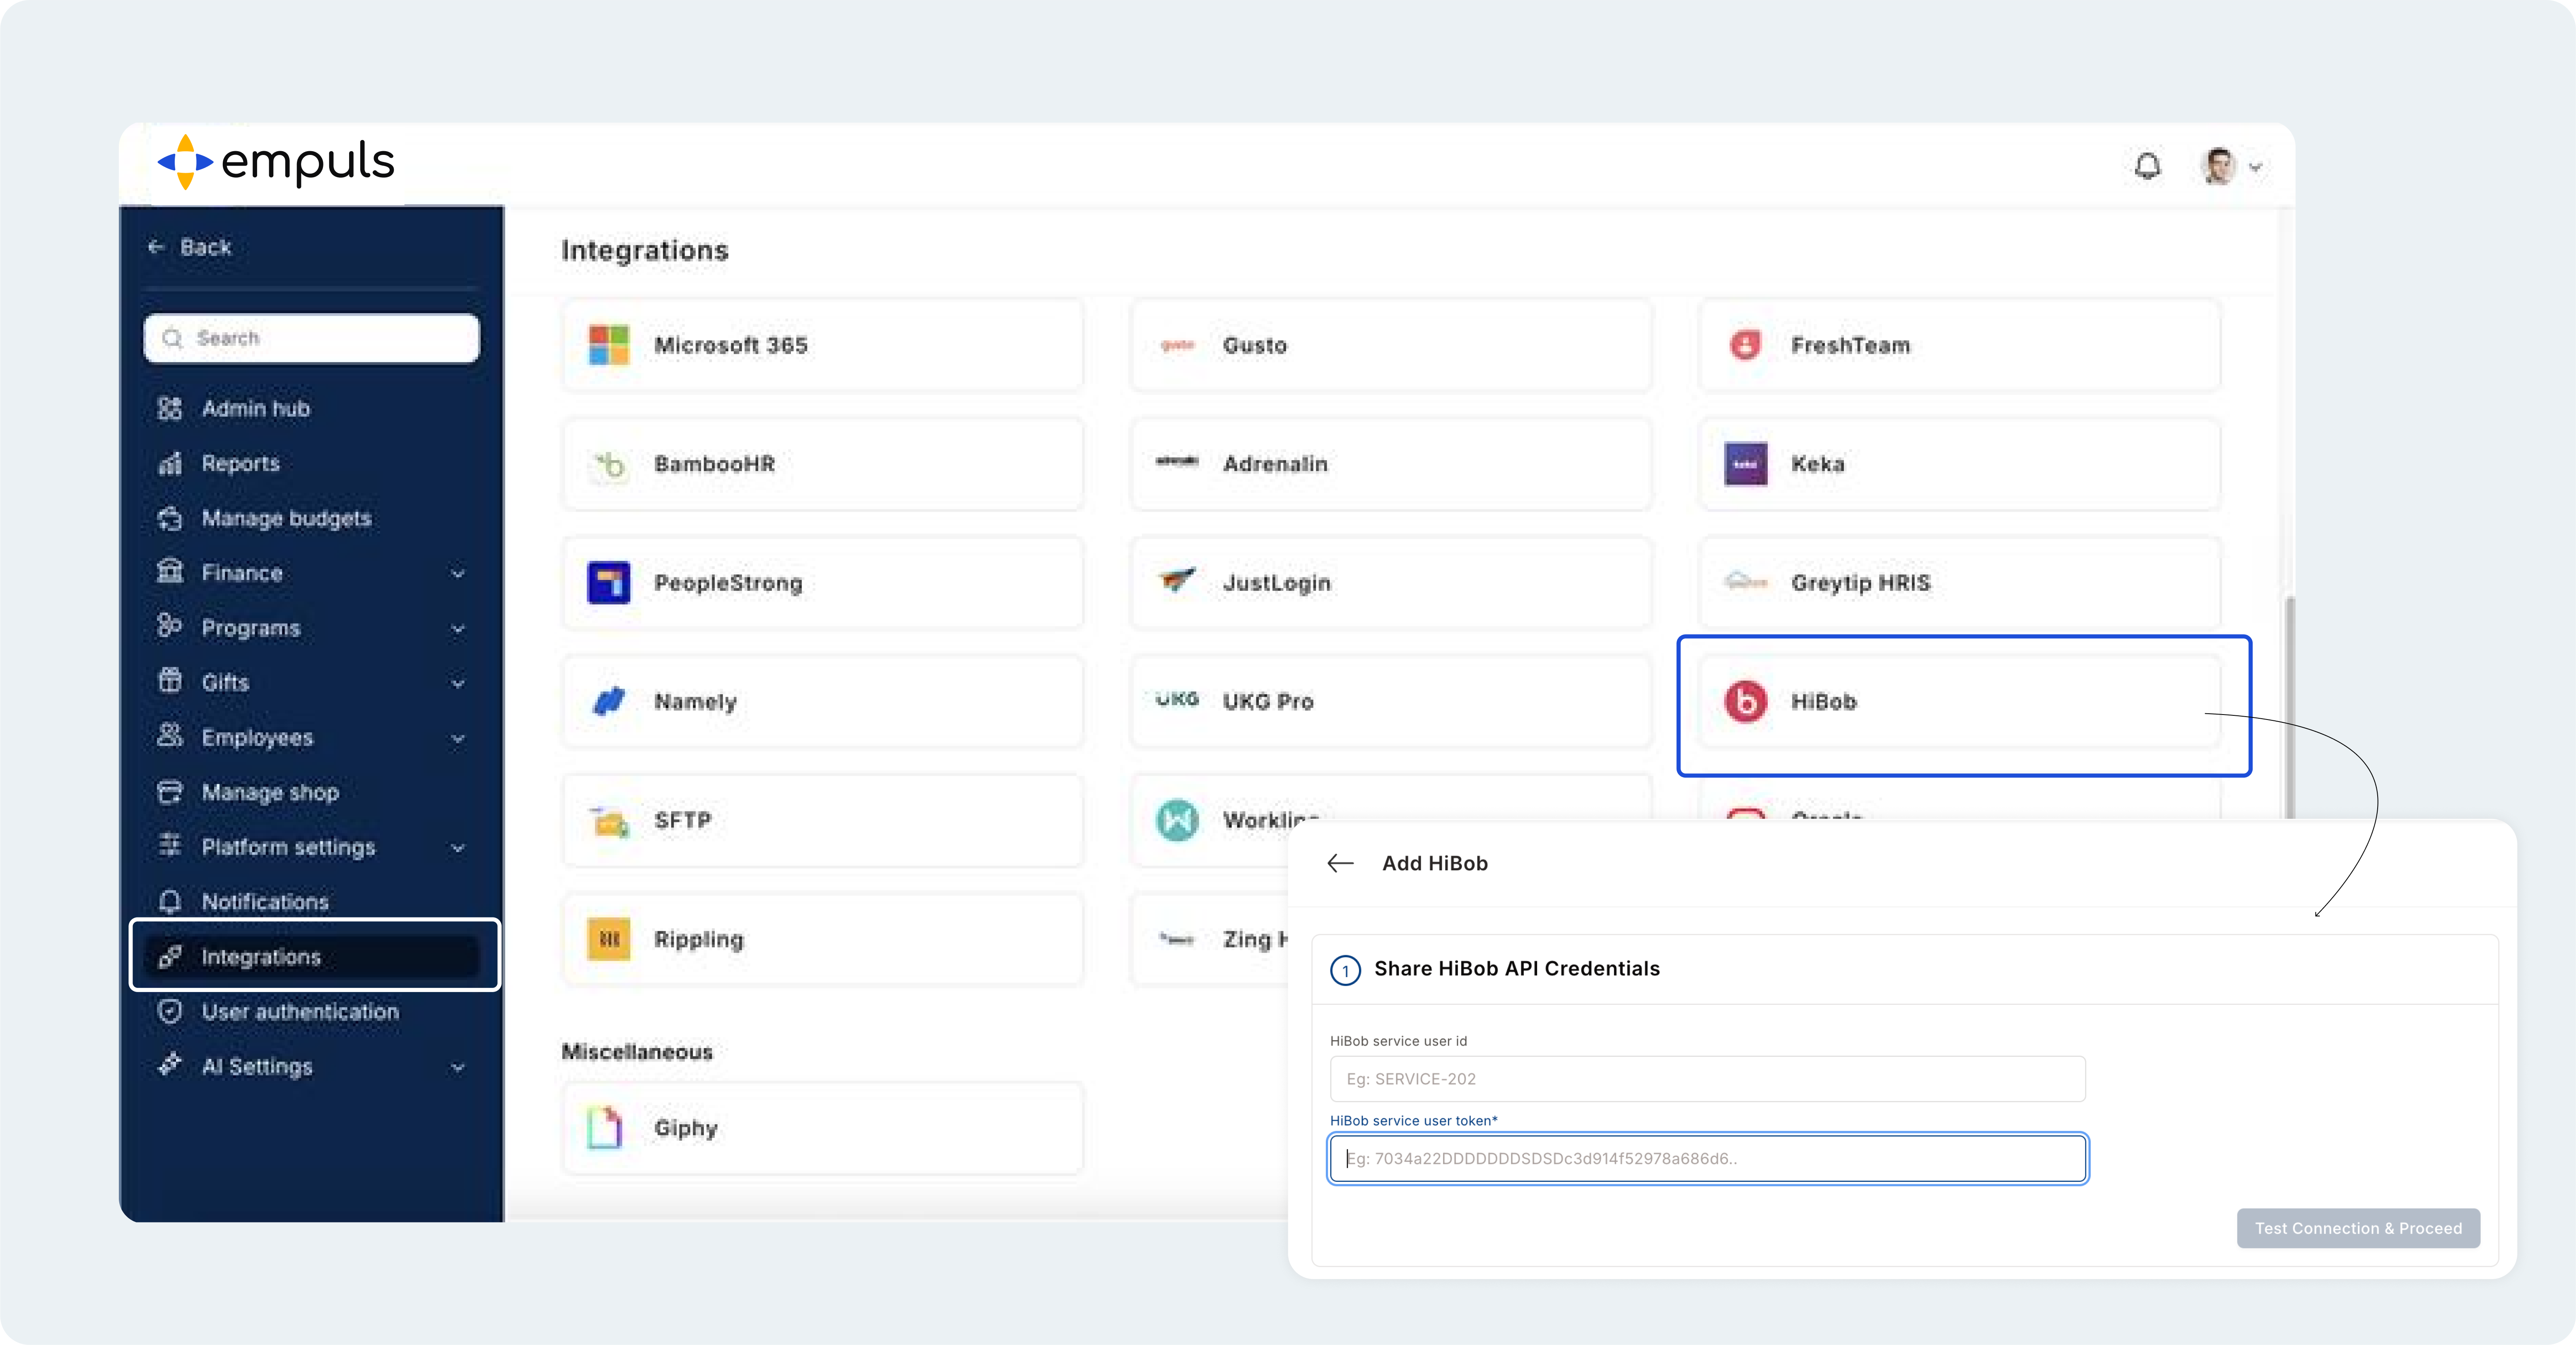Click the Reports chart icon
This screenshot has width=2576, height=1345.
click(170, 463)
